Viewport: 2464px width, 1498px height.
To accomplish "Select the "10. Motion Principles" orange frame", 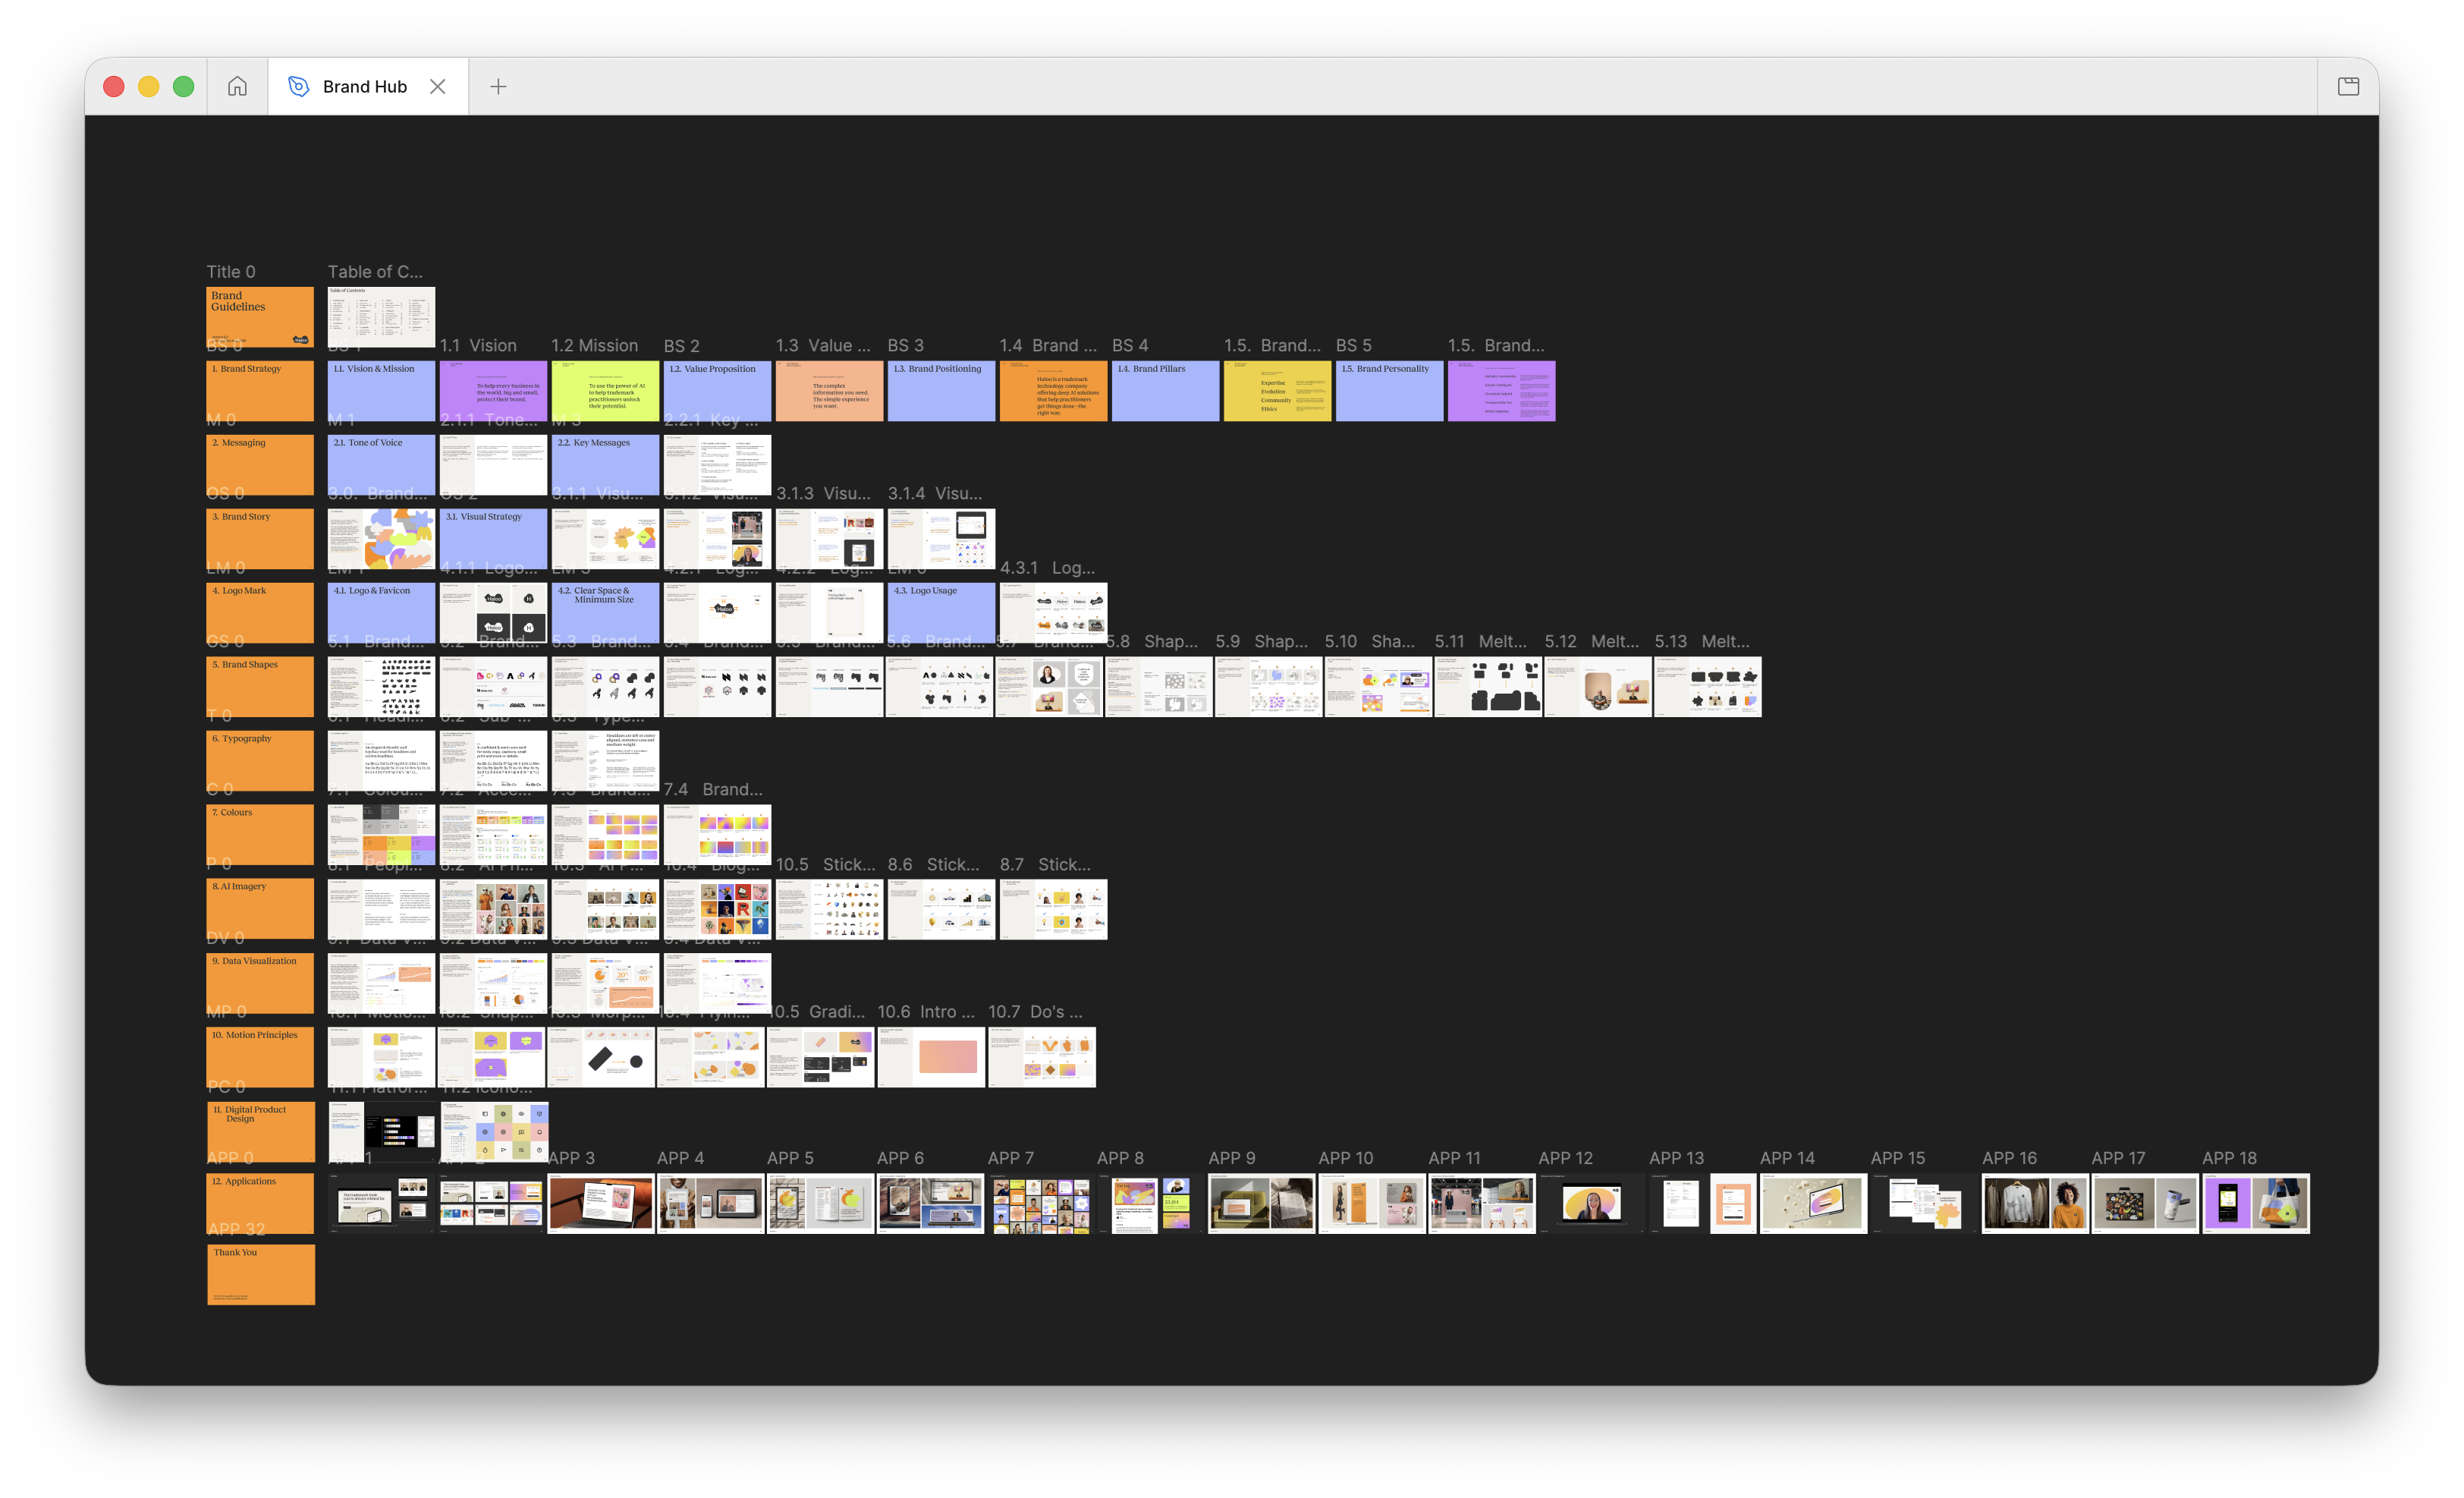I will pos(260,1057).
